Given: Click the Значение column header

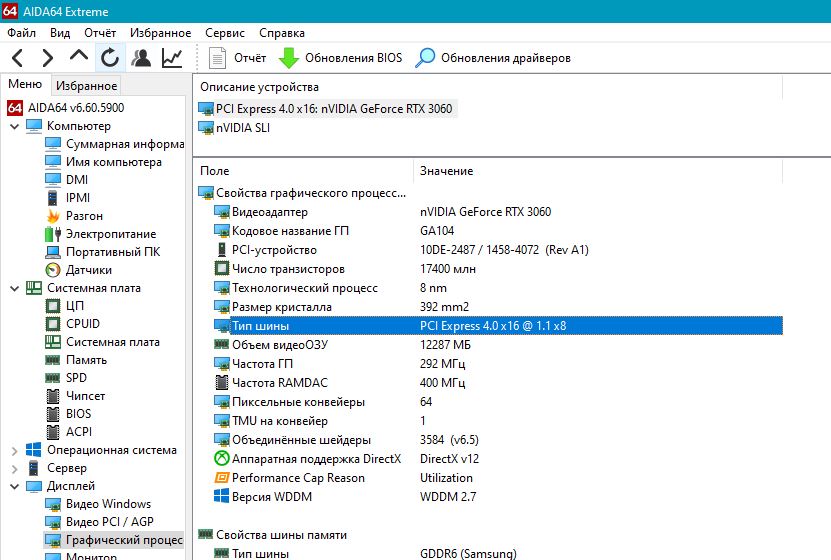Looking at the screenshot, I should pyautogui.click(x=447, y=171).
